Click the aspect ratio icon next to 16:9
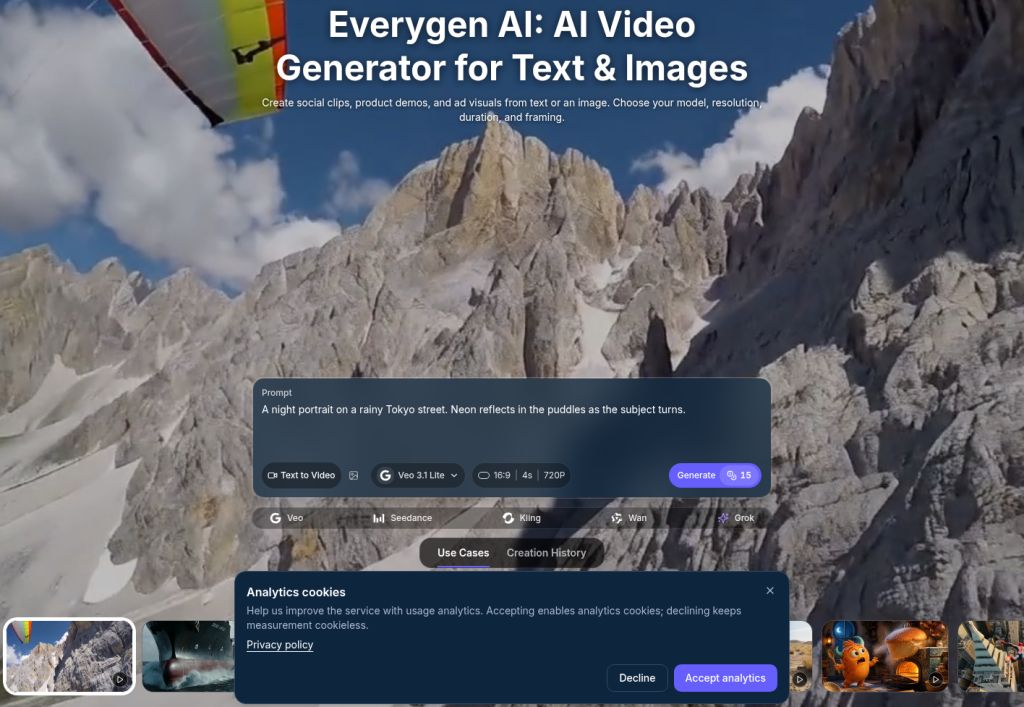This screenshot has width=1024, height=707. (483, 475)
